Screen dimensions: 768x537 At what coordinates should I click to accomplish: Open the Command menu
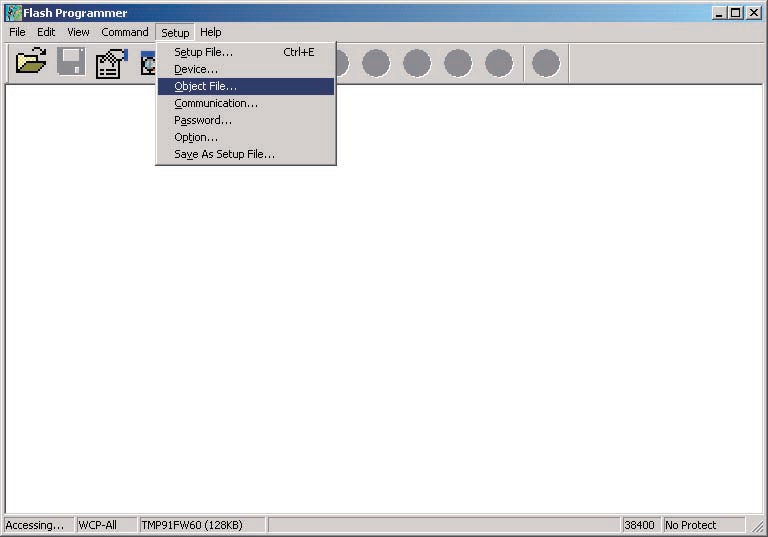(x=124, y=32)
